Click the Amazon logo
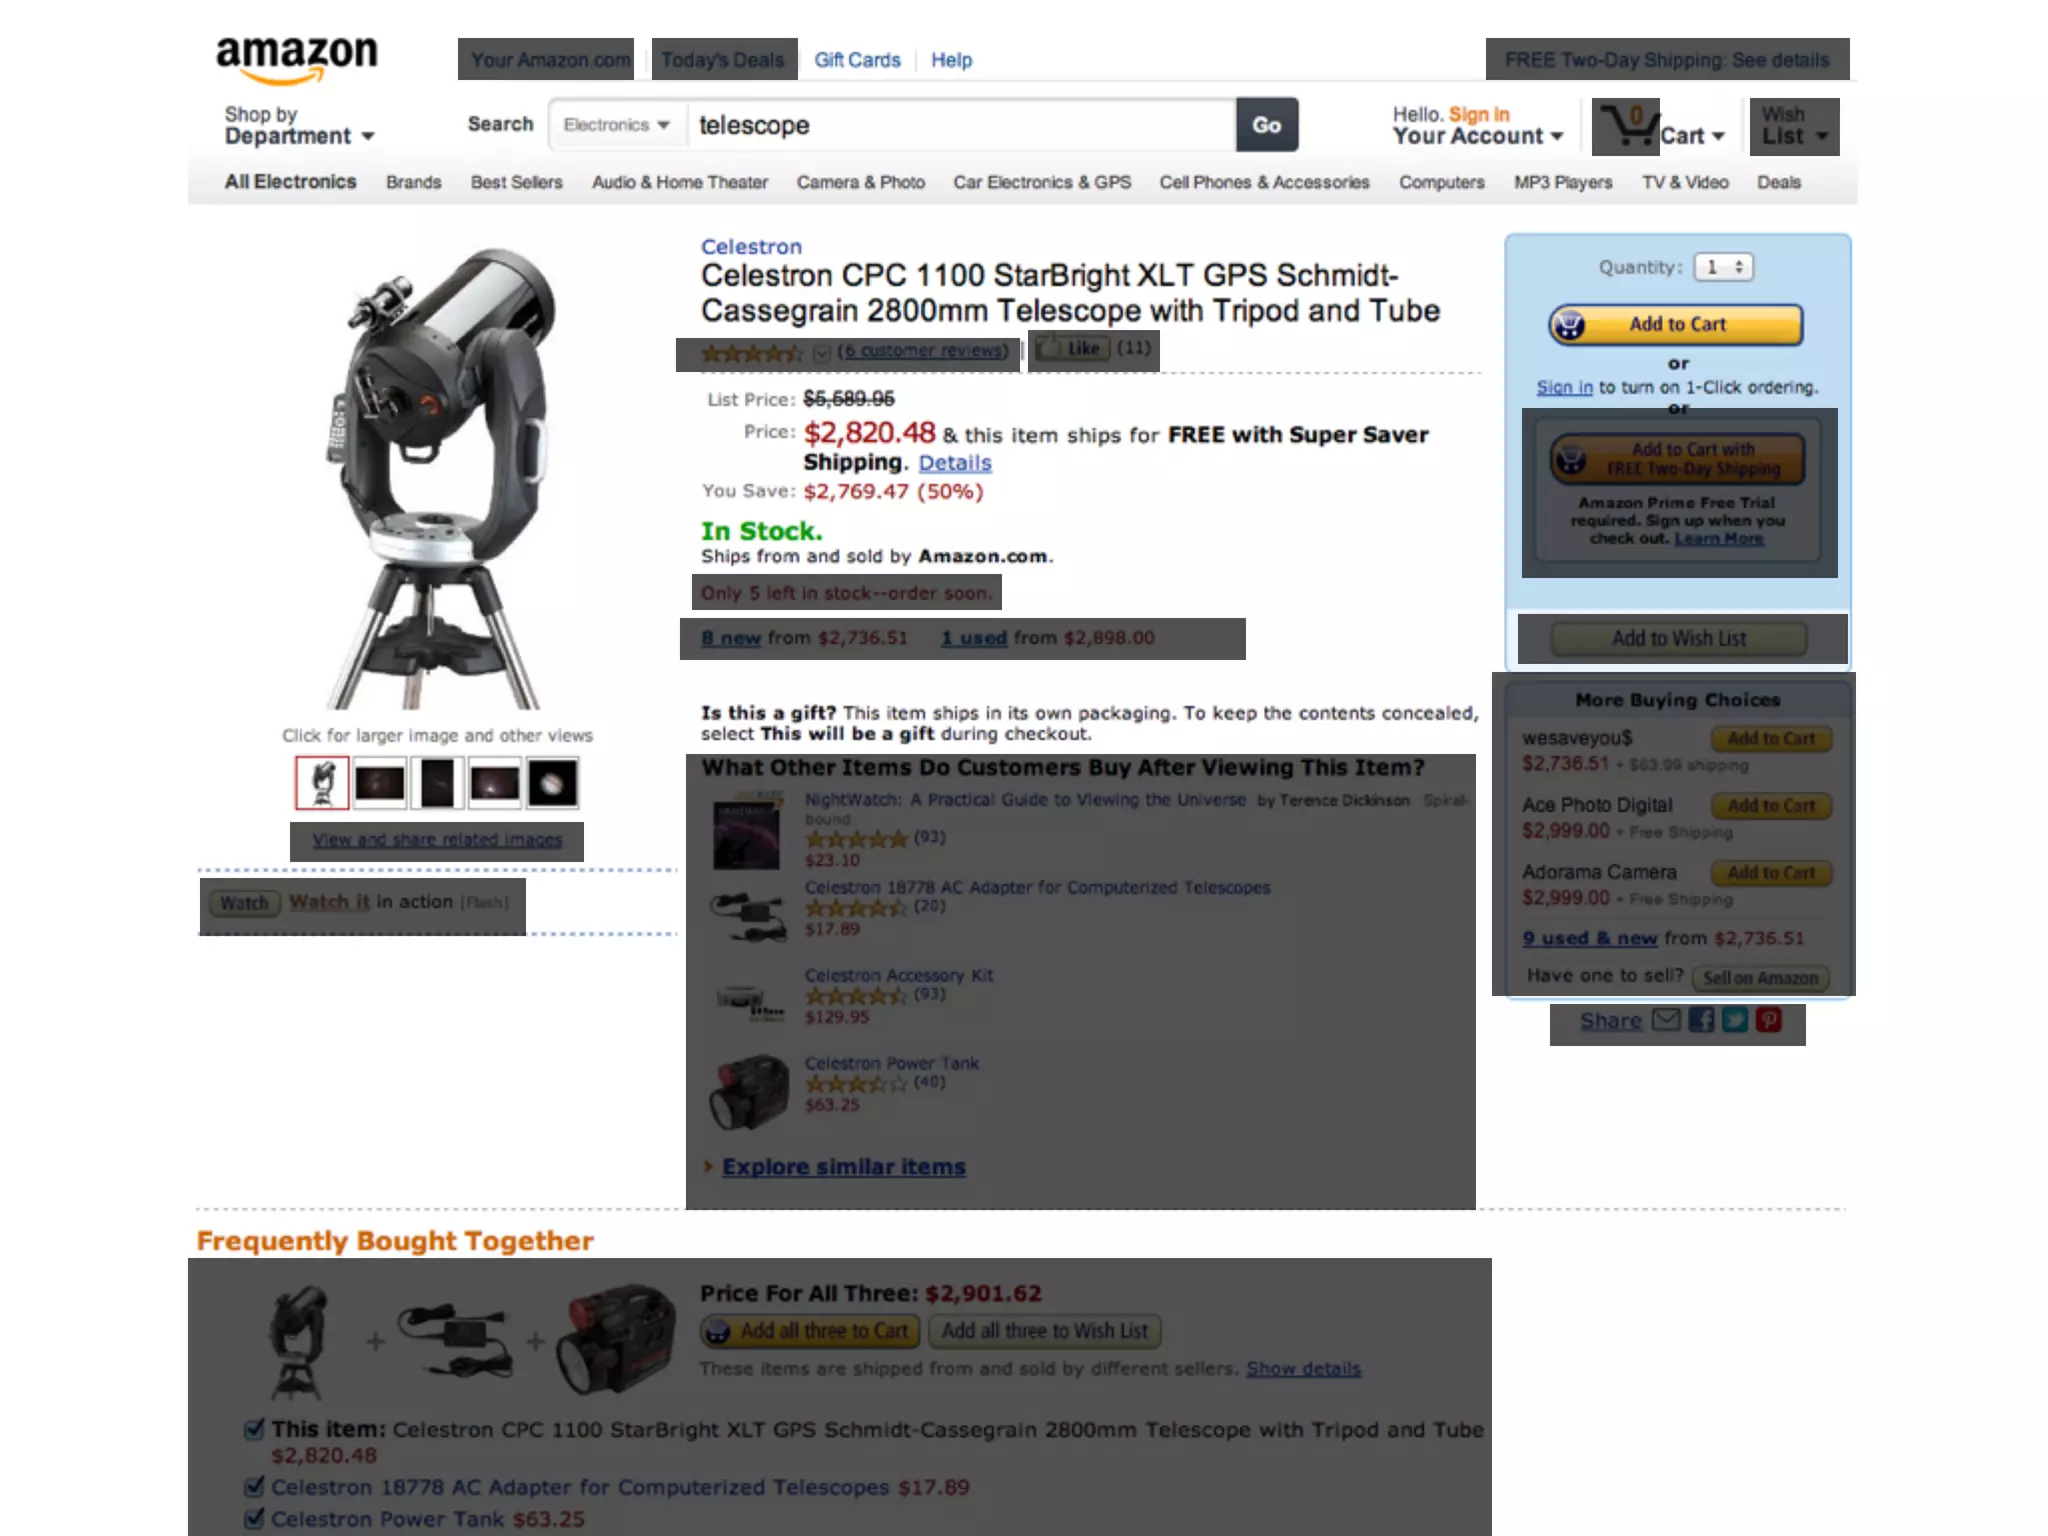 297,60
